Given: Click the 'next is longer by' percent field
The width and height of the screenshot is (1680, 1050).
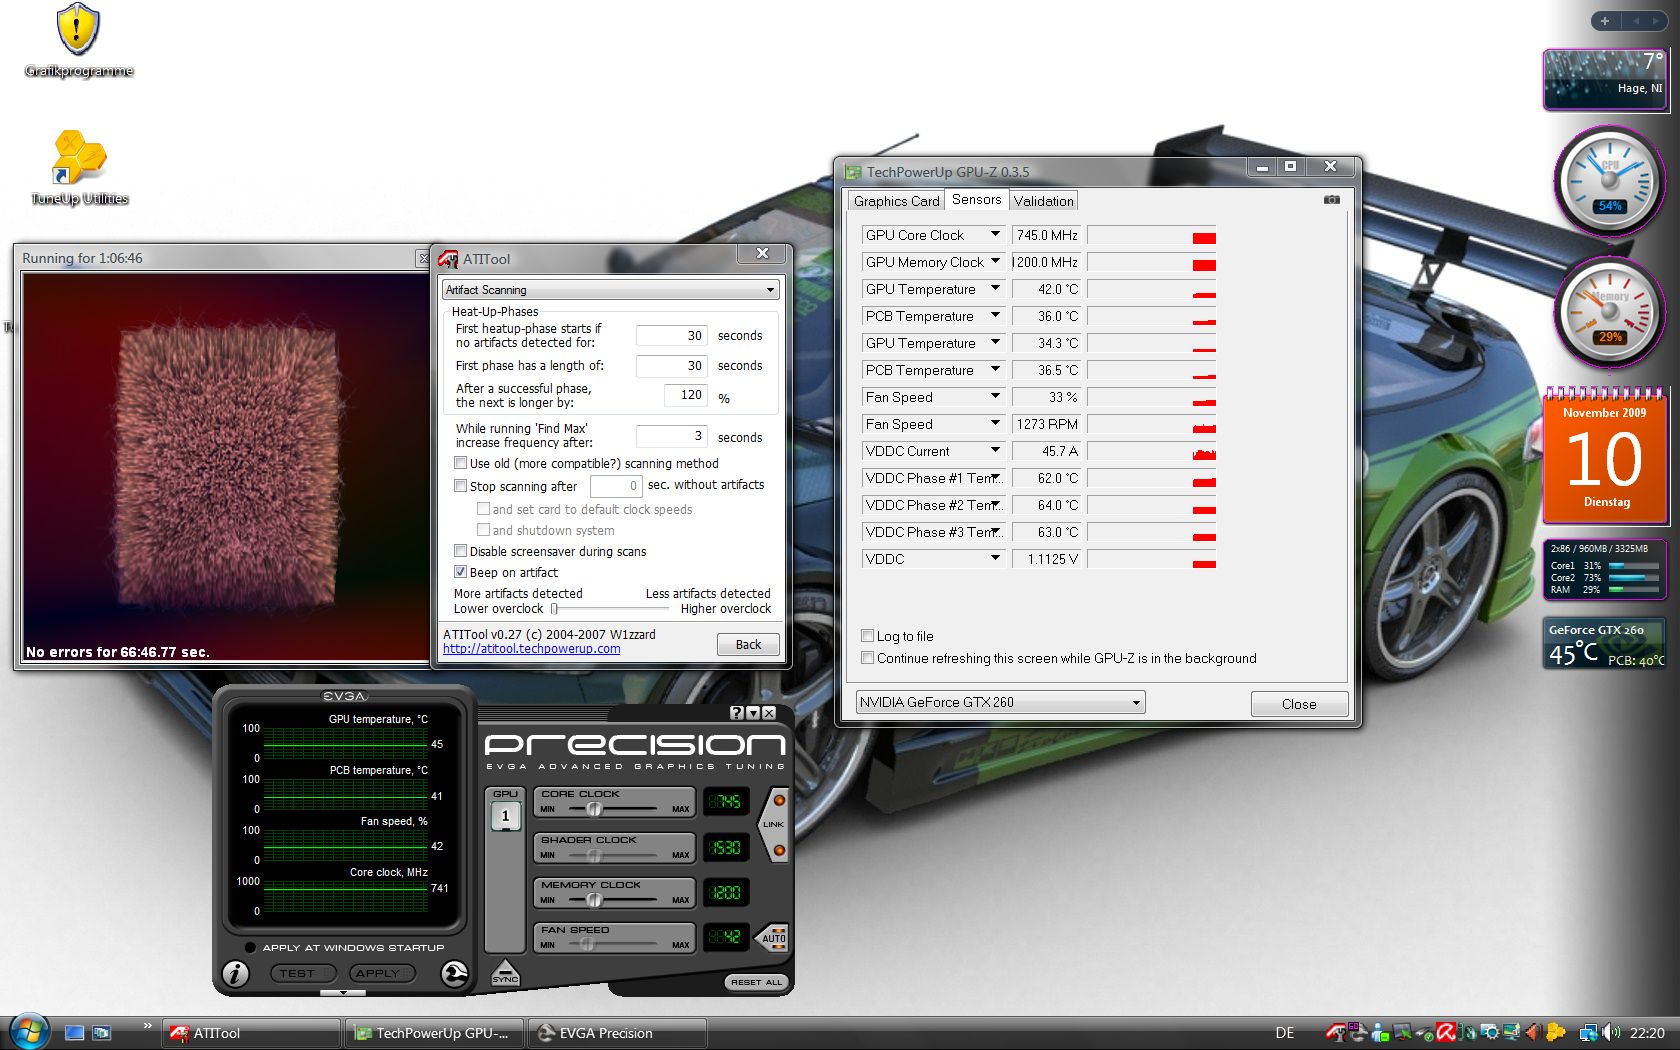Looking at the screenshot, I should click(x=686, y=395).
